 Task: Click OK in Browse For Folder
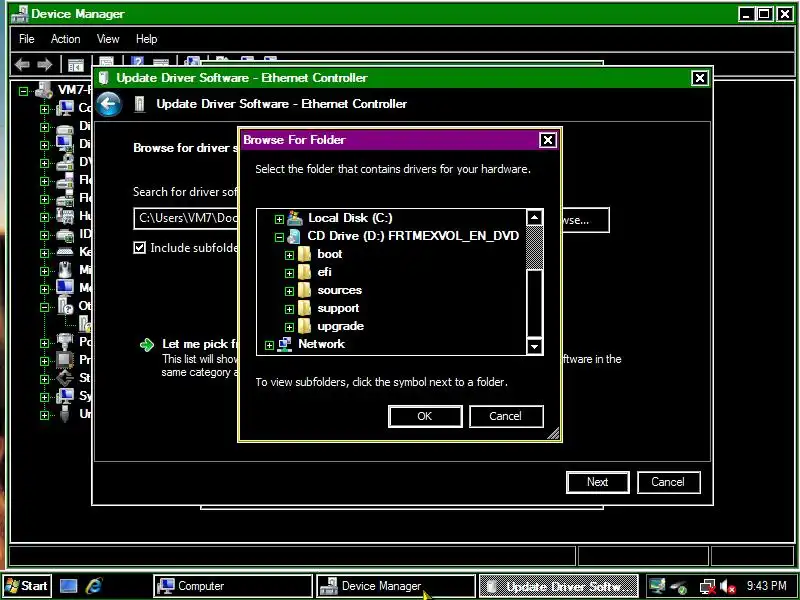(x=425, y=416)
